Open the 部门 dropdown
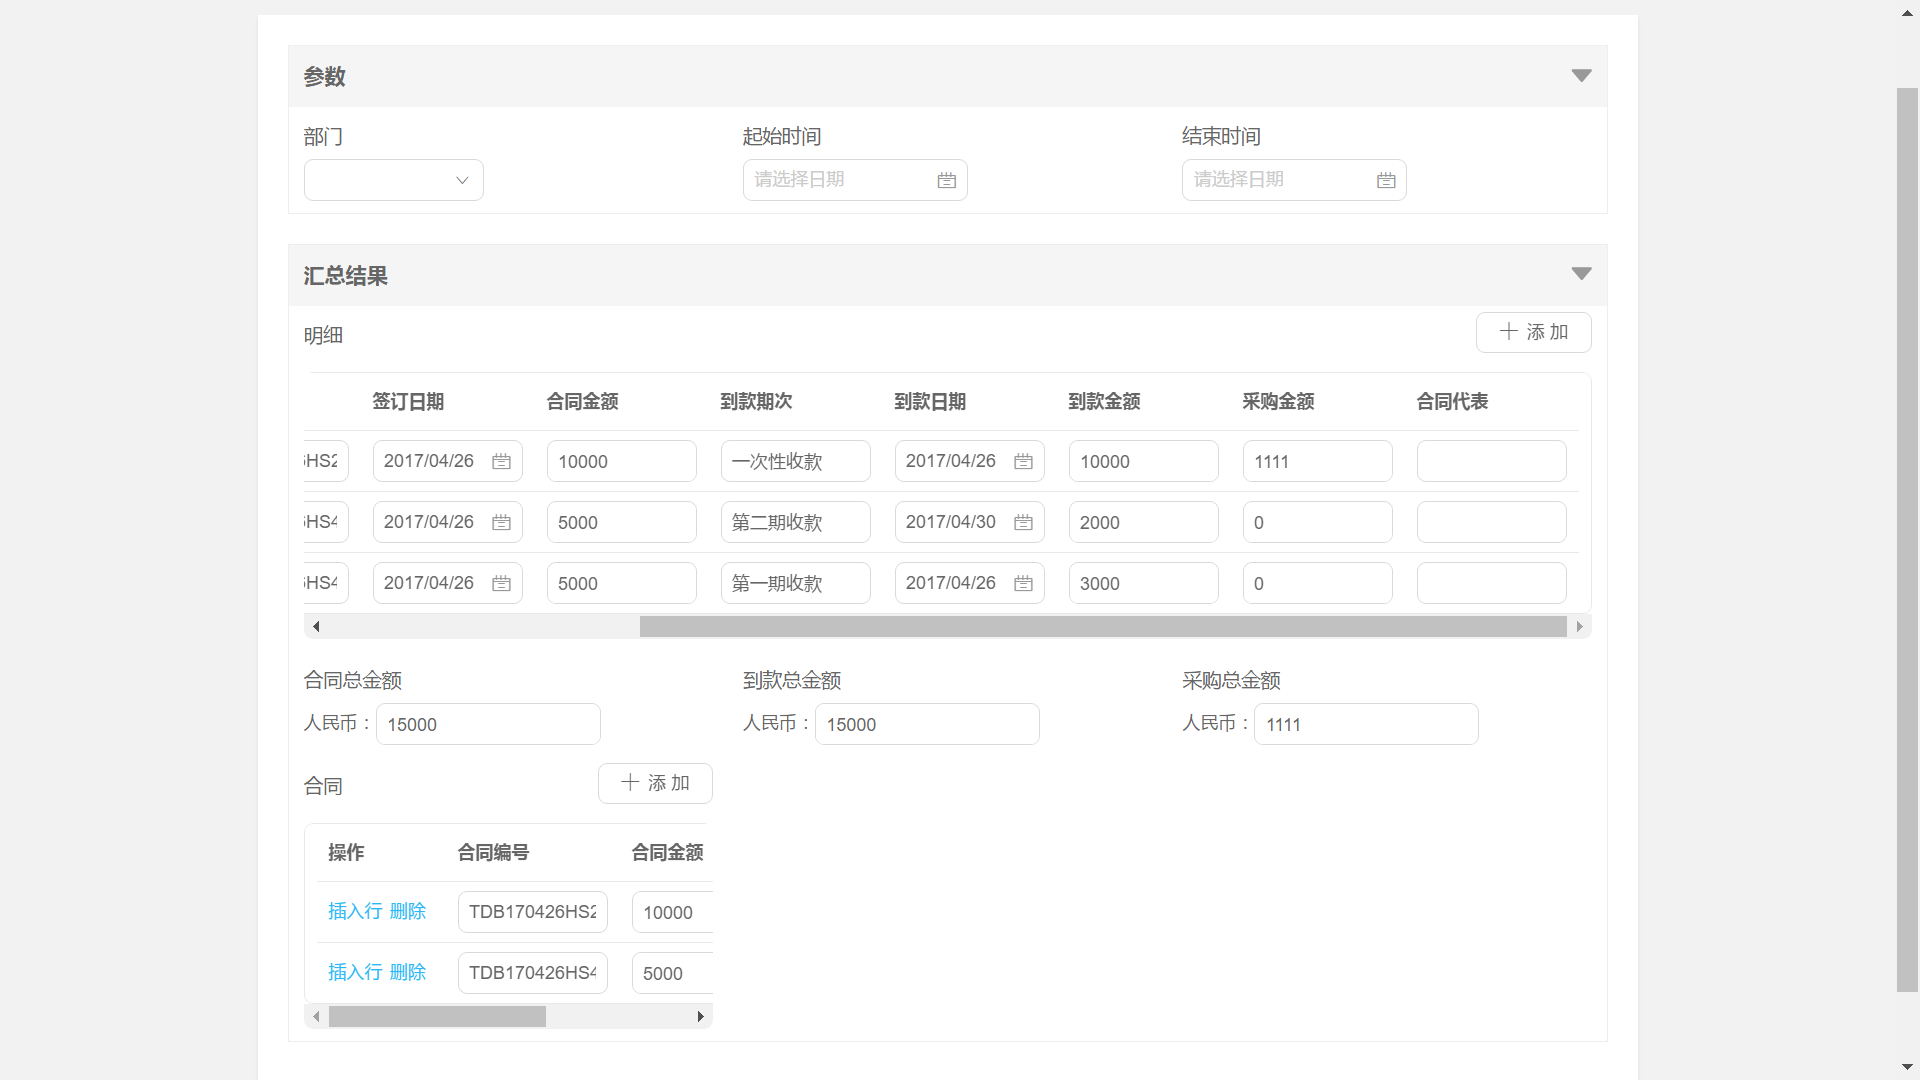 [x=393, y=181]
